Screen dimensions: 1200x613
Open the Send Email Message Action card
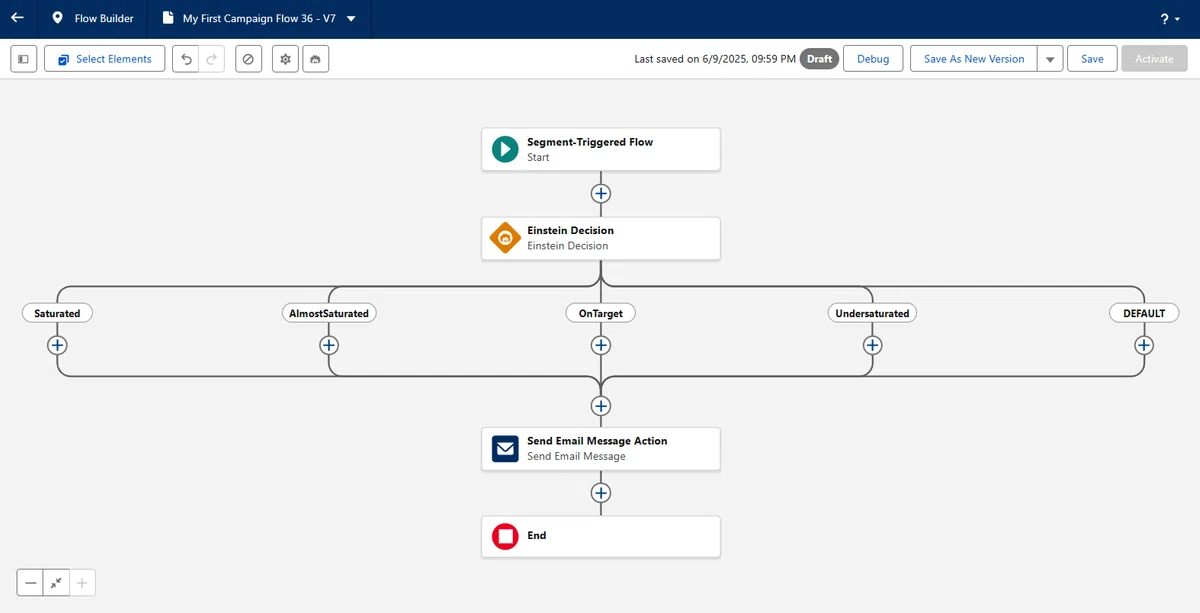tap(600, 448)
